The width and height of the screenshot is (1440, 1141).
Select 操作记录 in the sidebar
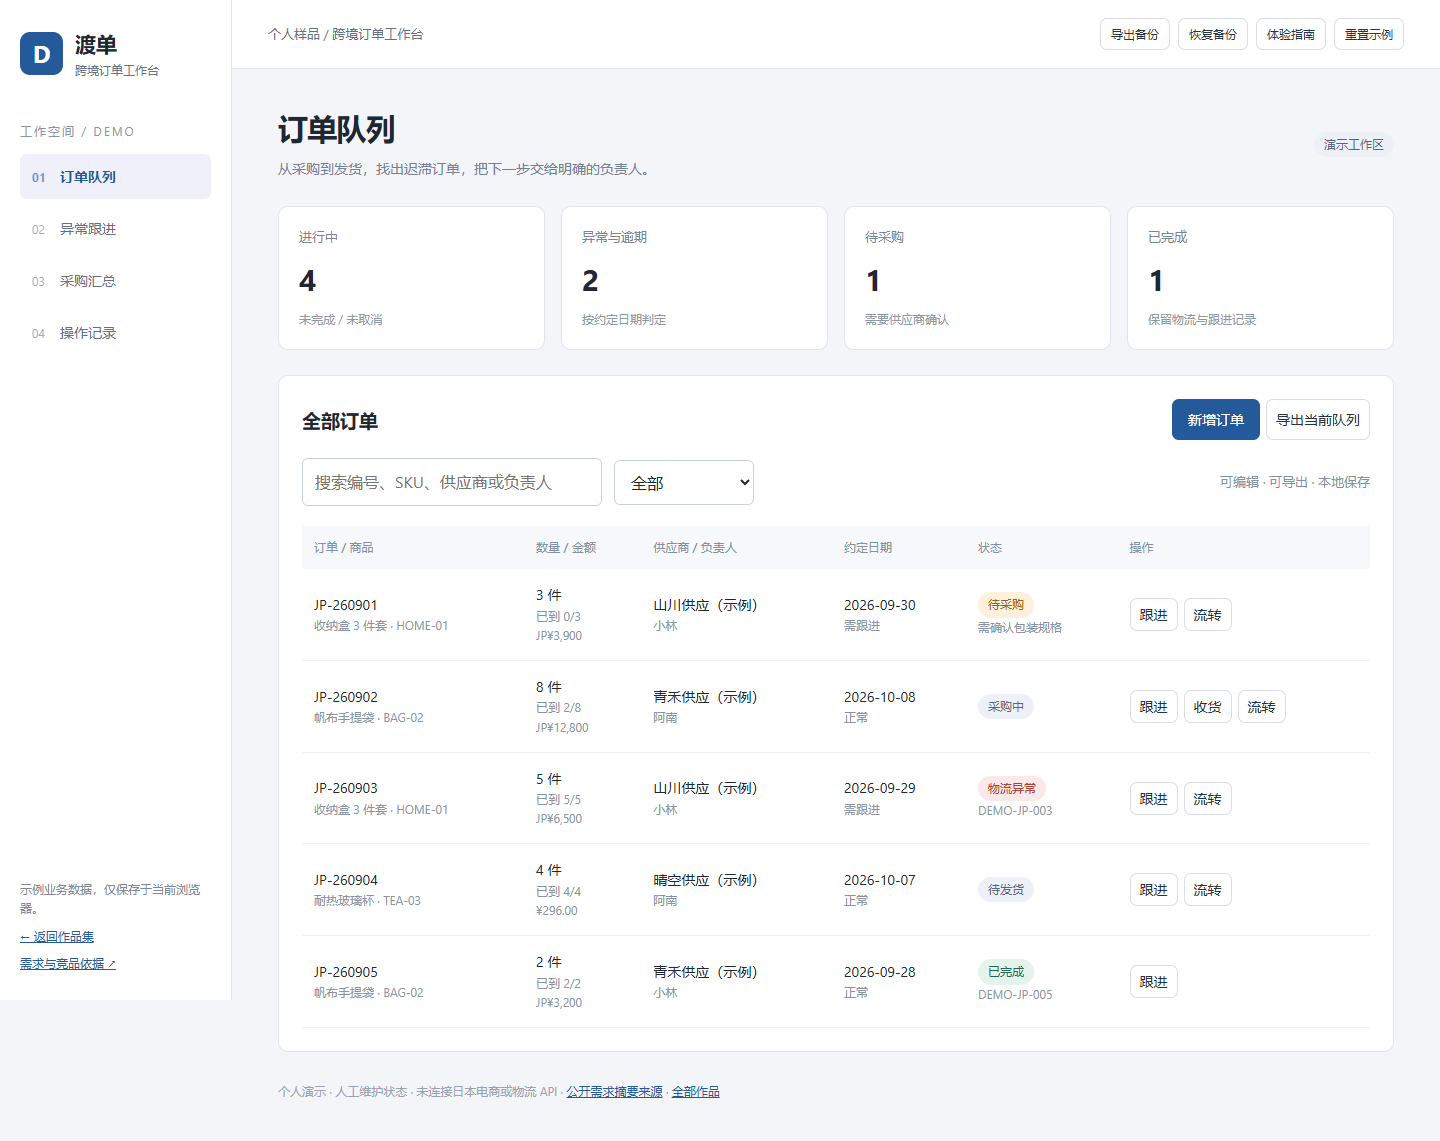click(115, 333)
